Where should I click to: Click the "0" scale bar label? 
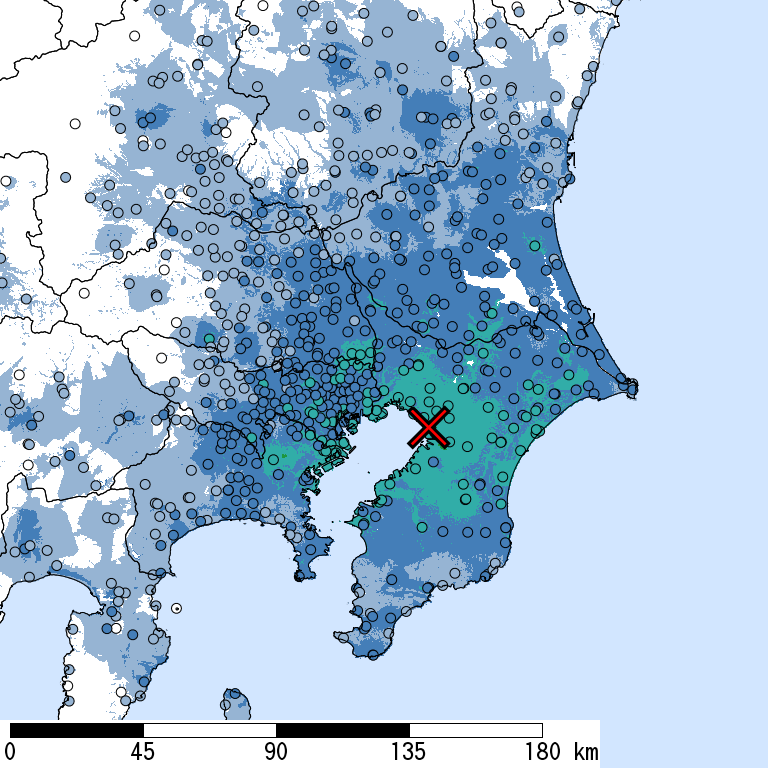point(8,751)
